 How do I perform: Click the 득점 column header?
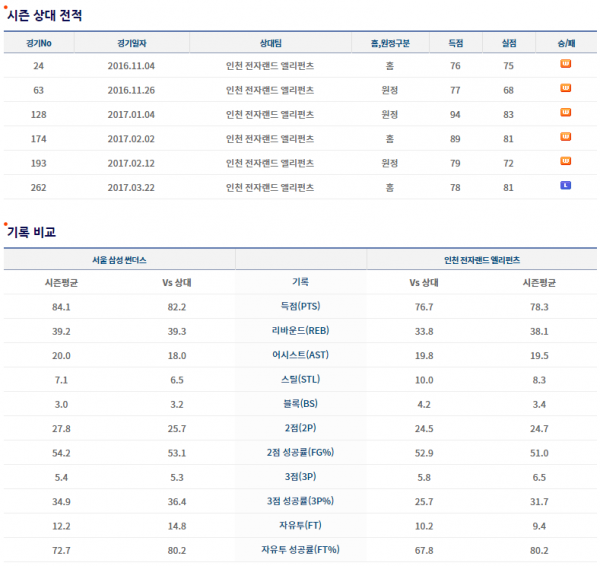click(456, 43)
